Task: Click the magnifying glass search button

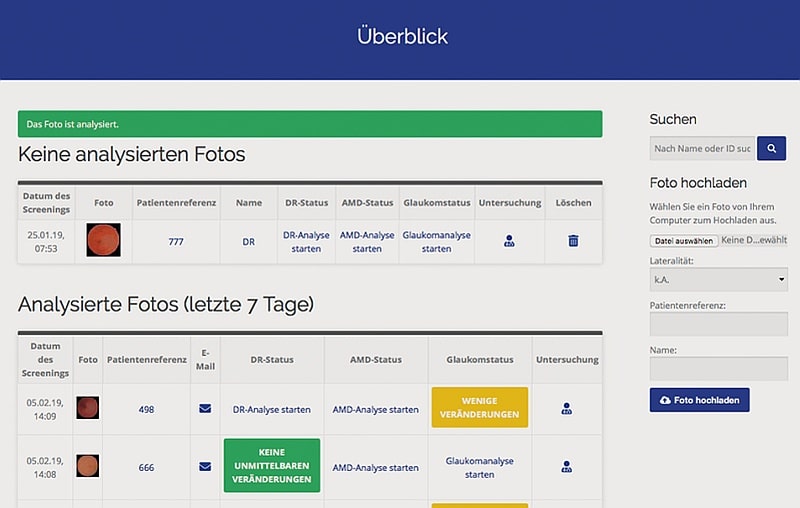Action: tap(771, 149)
